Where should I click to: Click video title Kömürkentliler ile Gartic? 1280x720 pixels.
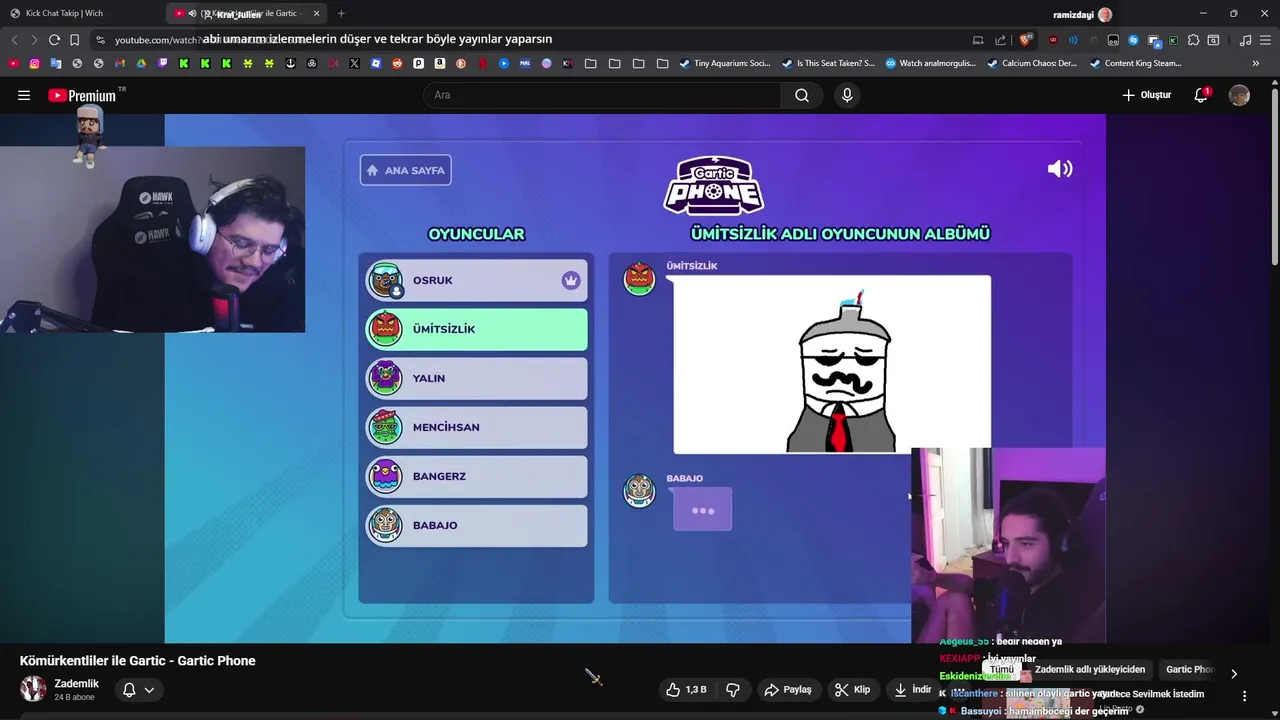[137, 660]
